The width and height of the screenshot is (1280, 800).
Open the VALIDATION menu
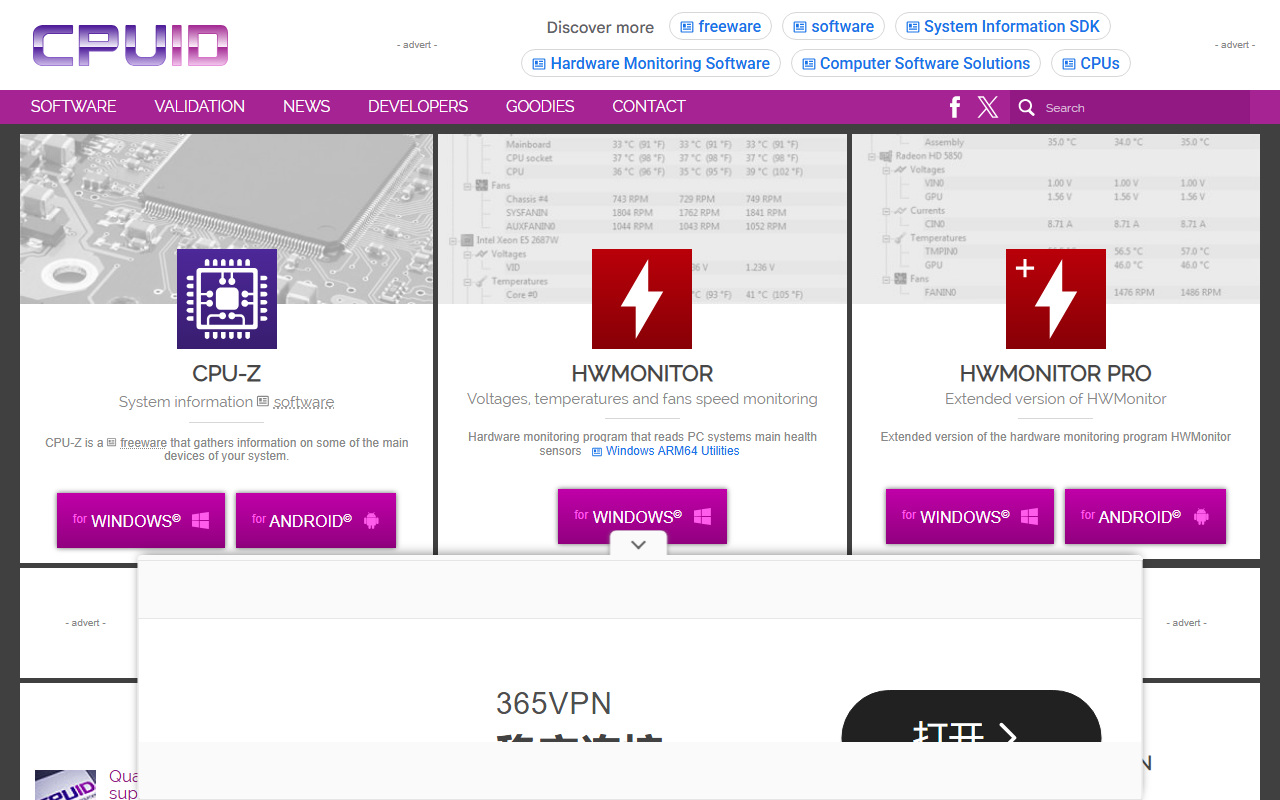[x=200, y=107]
